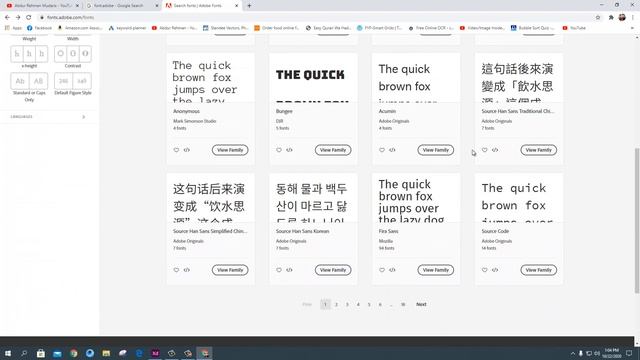Toggle the lining default figure style filter
The height and width of the screenshot is (360, 640).
tap(63, 81)
